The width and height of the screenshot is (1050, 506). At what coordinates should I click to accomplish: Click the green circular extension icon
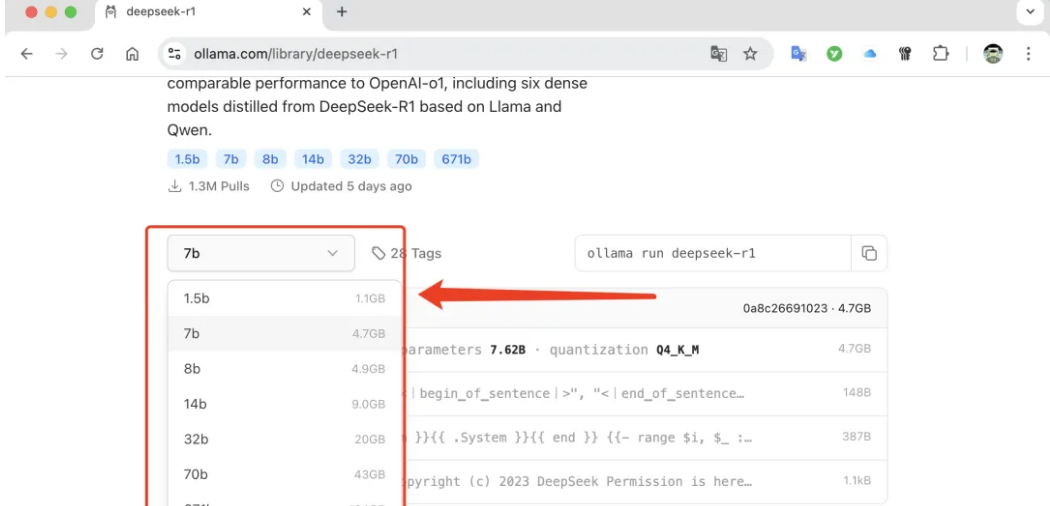coord(834,54)
